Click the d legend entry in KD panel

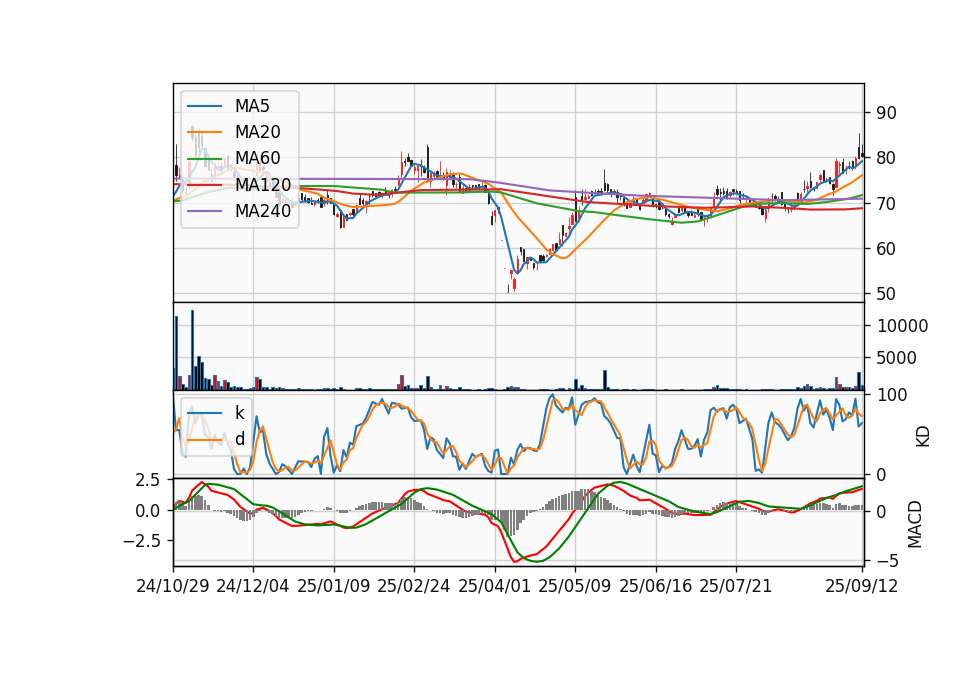[x=239, y=439]
